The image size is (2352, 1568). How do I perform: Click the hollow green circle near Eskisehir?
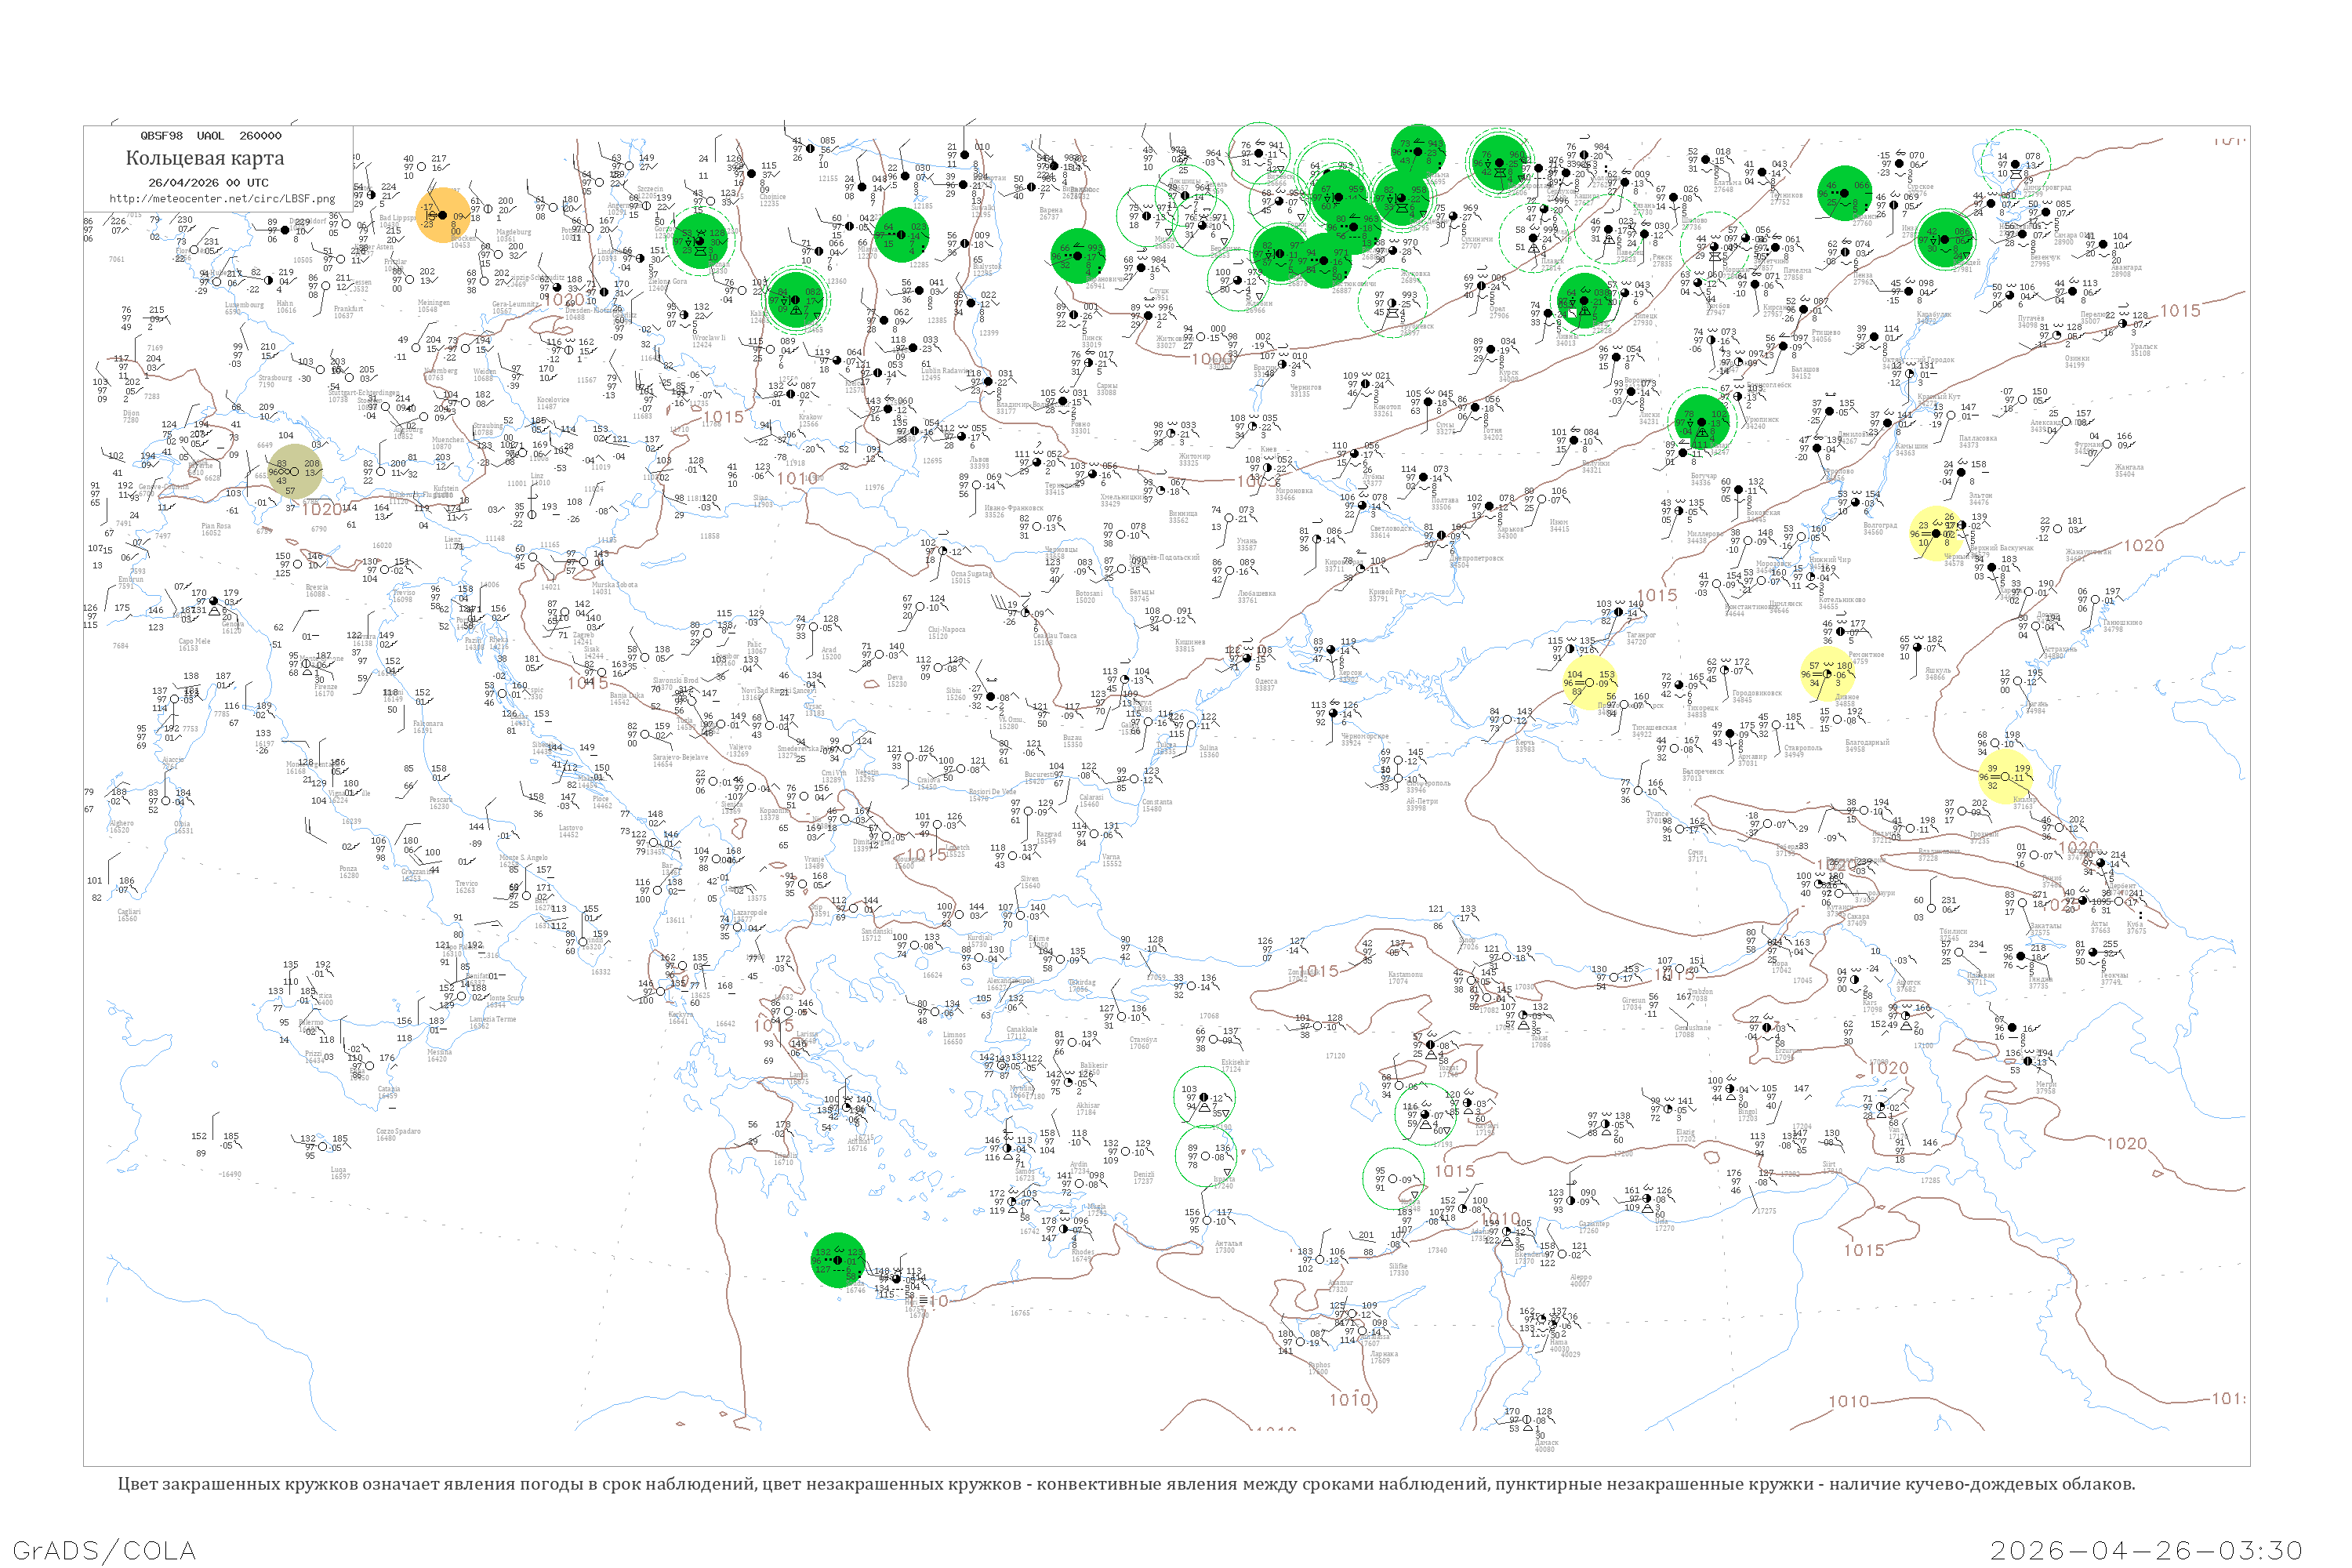pos(1204,1097)
